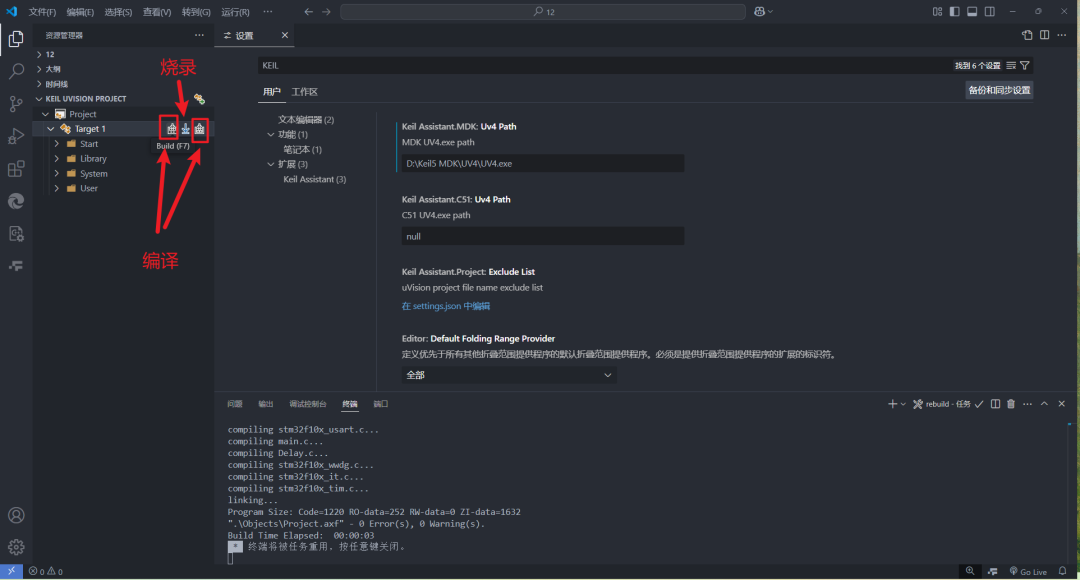Open the Edge tools icon in activity bar
1080x580 pixels.
[16, 200]
